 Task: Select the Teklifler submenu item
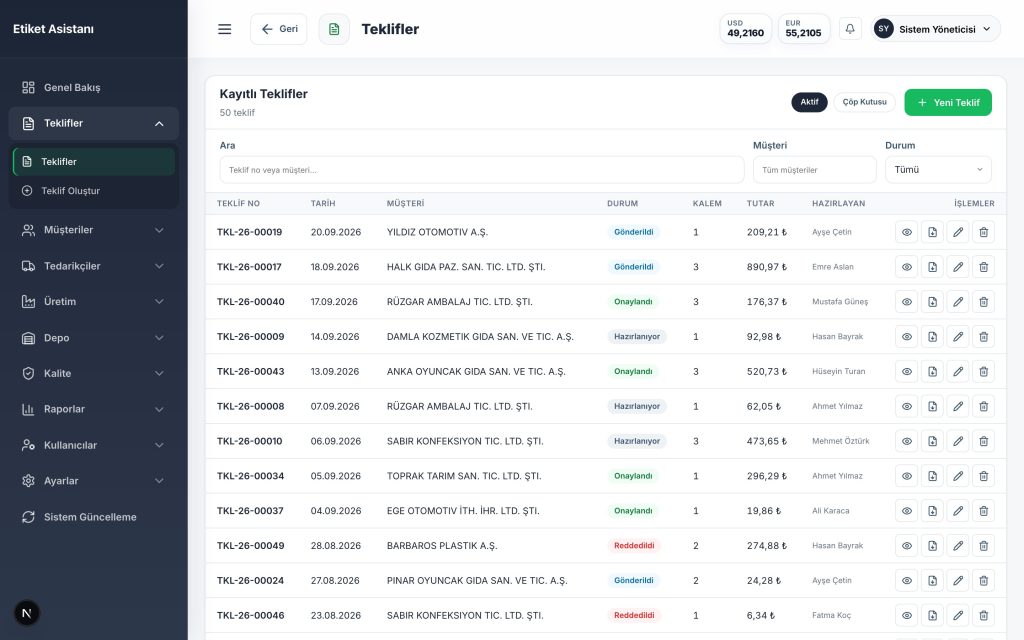click(x=93, y=162)
